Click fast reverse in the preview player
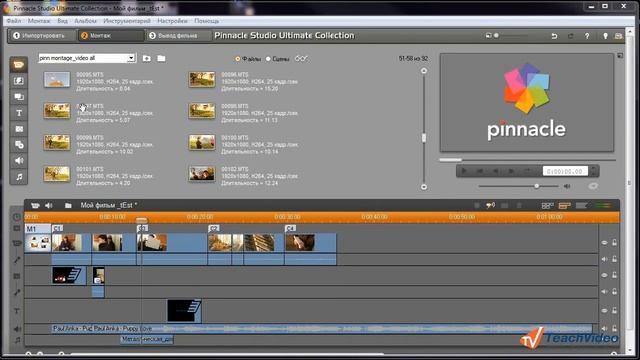 pos(496,171)
